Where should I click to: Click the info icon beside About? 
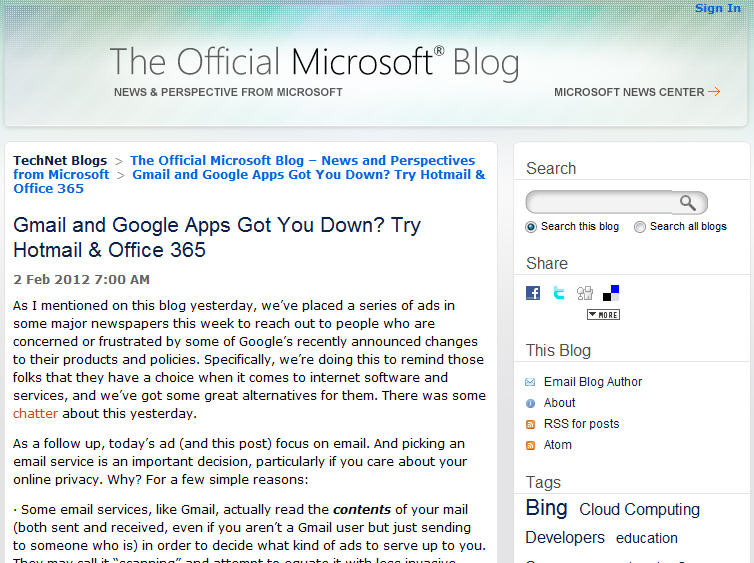tap(530, 403)
